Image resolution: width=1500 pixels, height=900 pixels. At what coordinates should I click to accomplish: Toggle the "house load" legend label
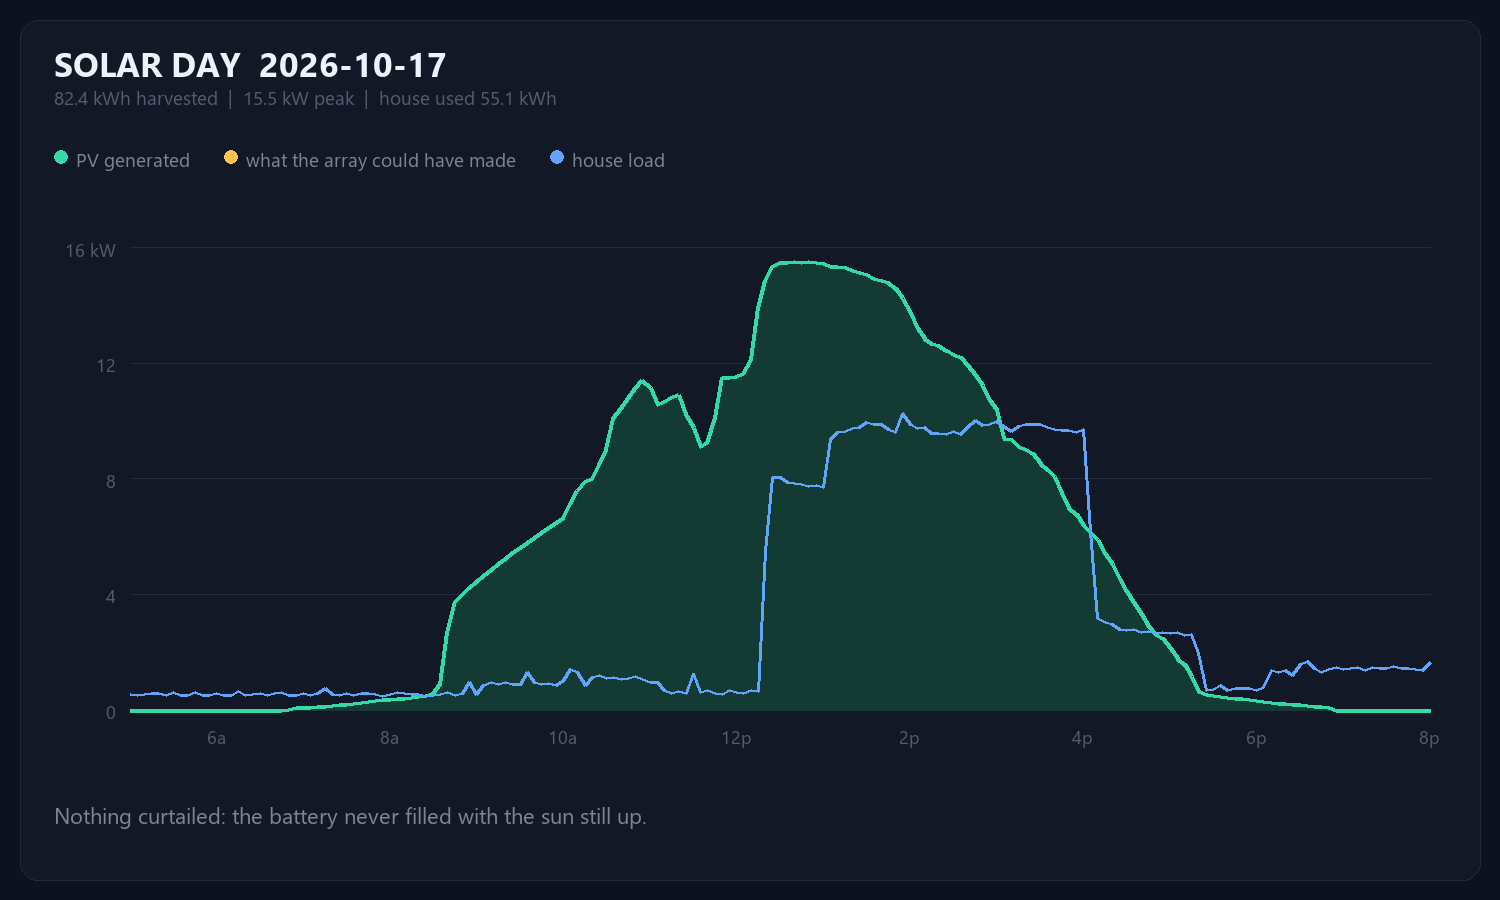pos(618,161)
